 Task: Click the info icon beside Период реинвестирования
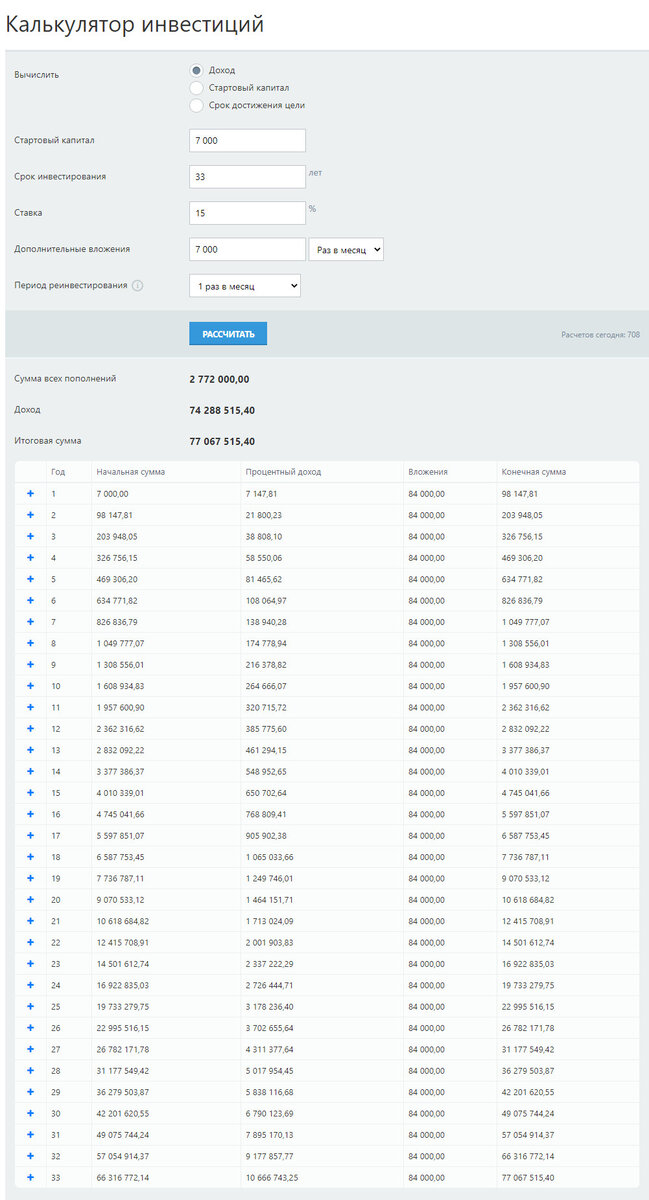(x=138, y=285)
